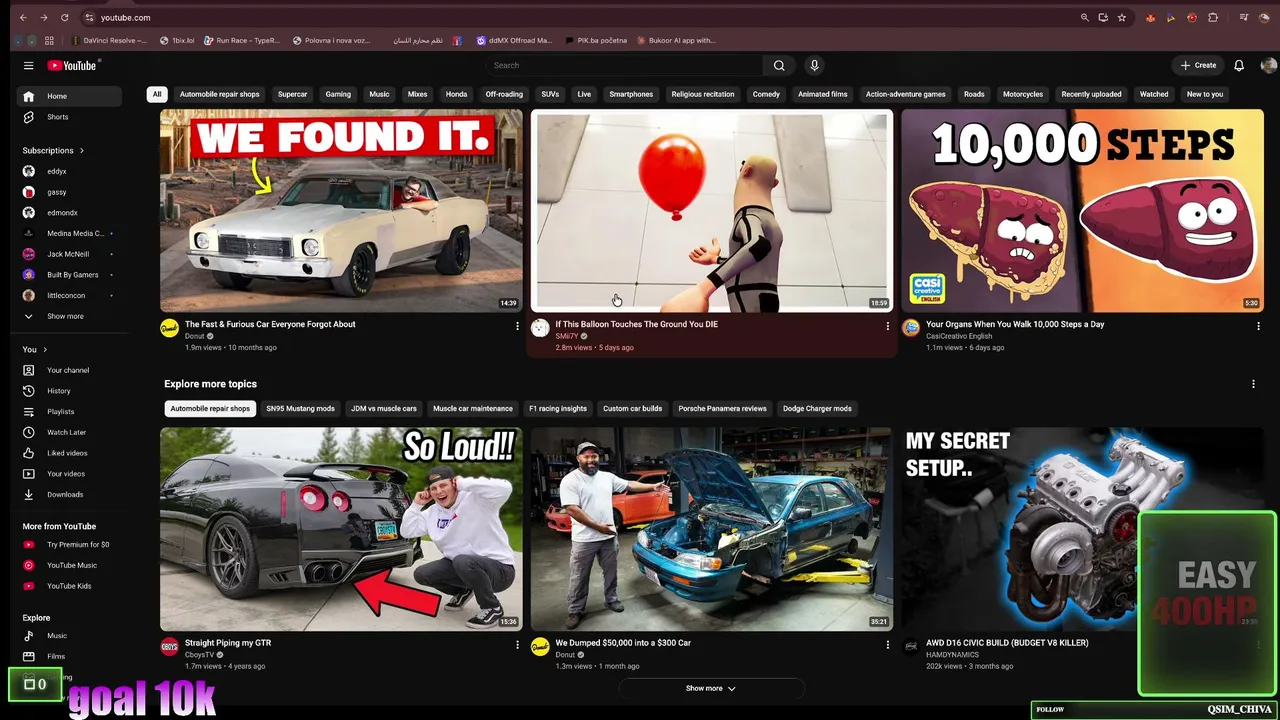Click the CasiCreativo English channel avatar
The width and height of the screenshot is (1280, 720).
[910, 328]
